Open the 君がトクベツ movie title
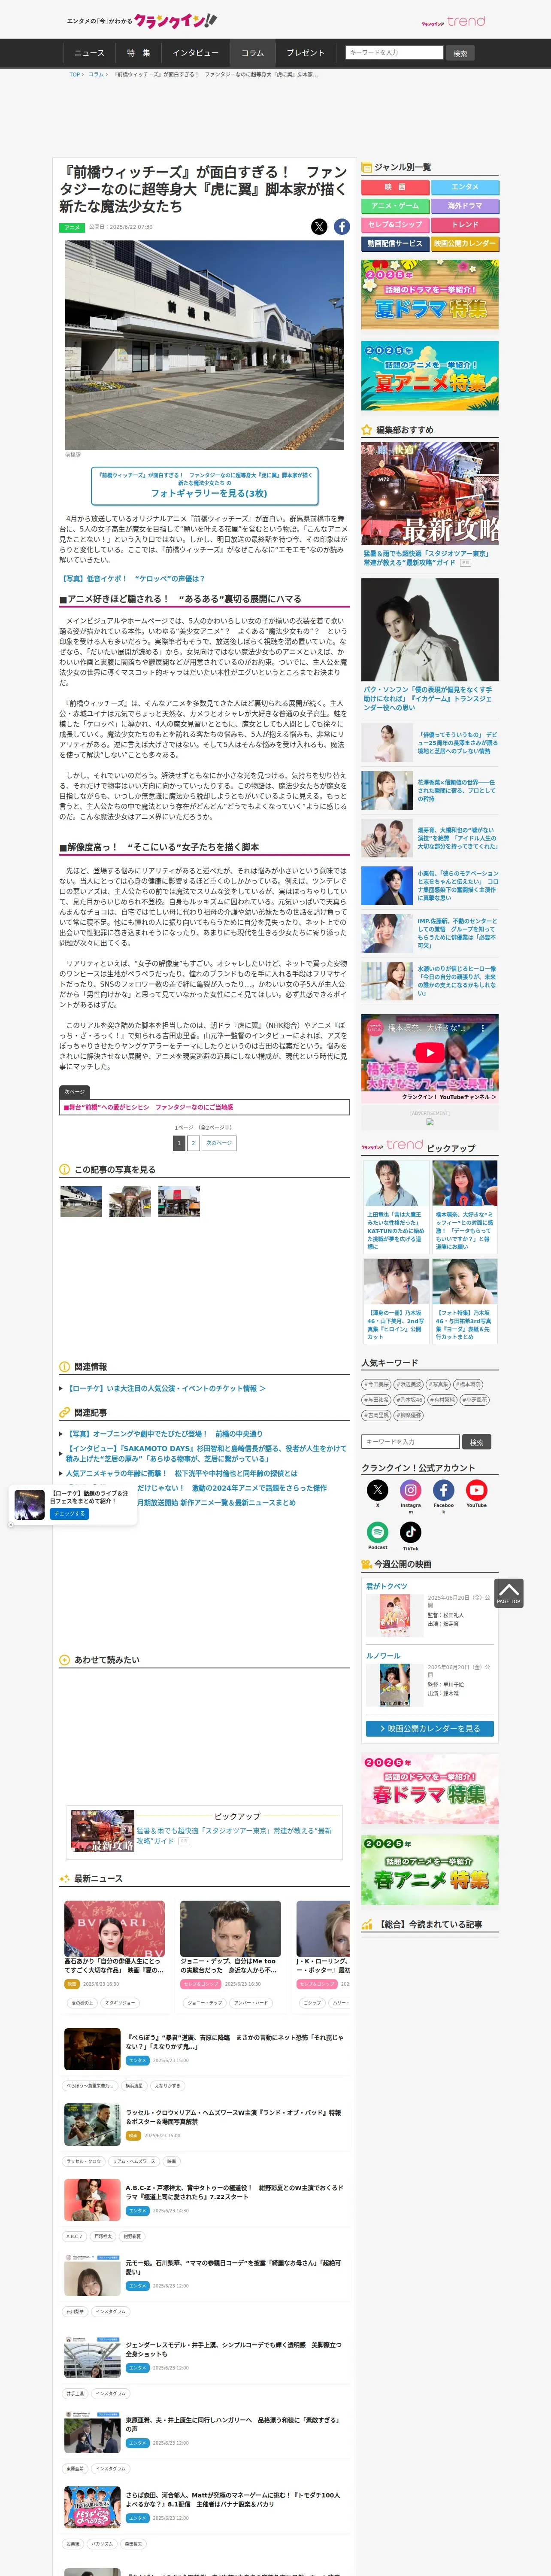Screen dimensions: 551x2576 pyautogui.click(x=387, y=1587)
